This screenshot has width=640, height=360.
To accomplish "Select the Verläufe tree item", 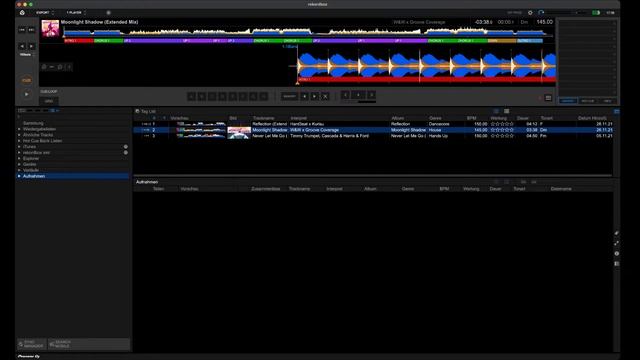I will [31, 170].
